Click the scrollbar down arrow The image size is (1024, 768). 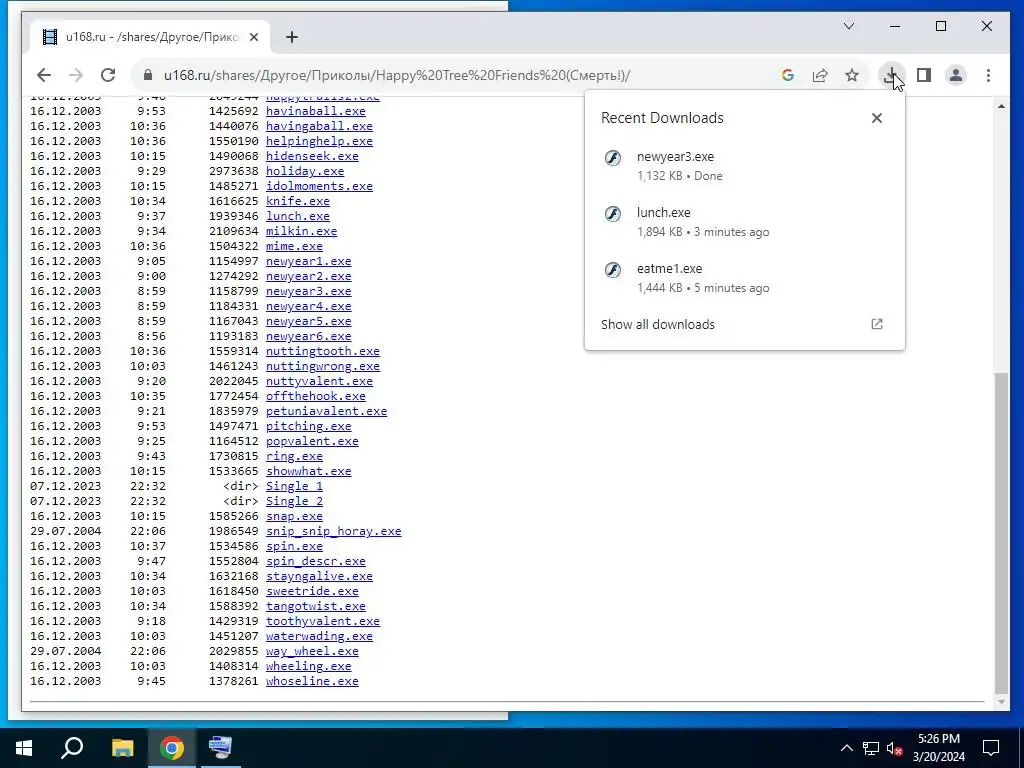click(1001, 703)
